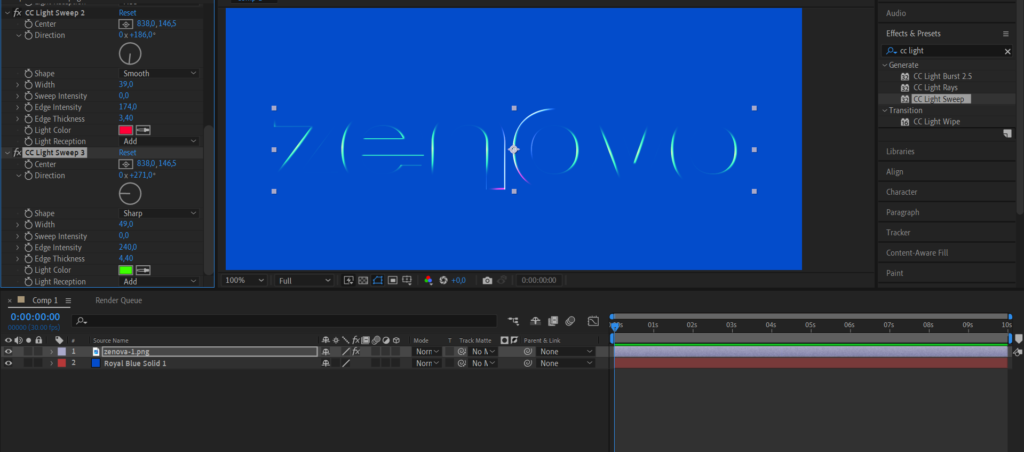Viewport: 1024px width, 452px height.
Task: Hide the Royal Blue Solid 1 layer eye
Action: click(8, 363)
